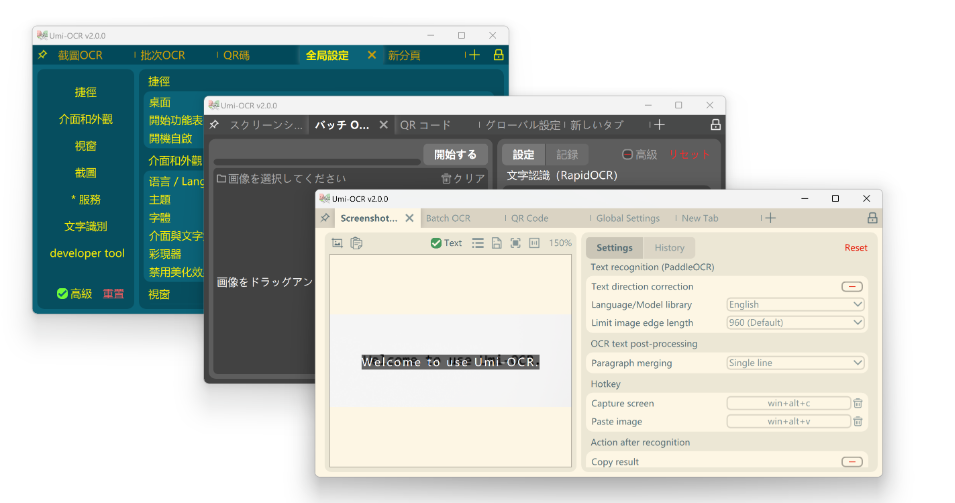Switch to the QR Code tab

click(529, 218)
